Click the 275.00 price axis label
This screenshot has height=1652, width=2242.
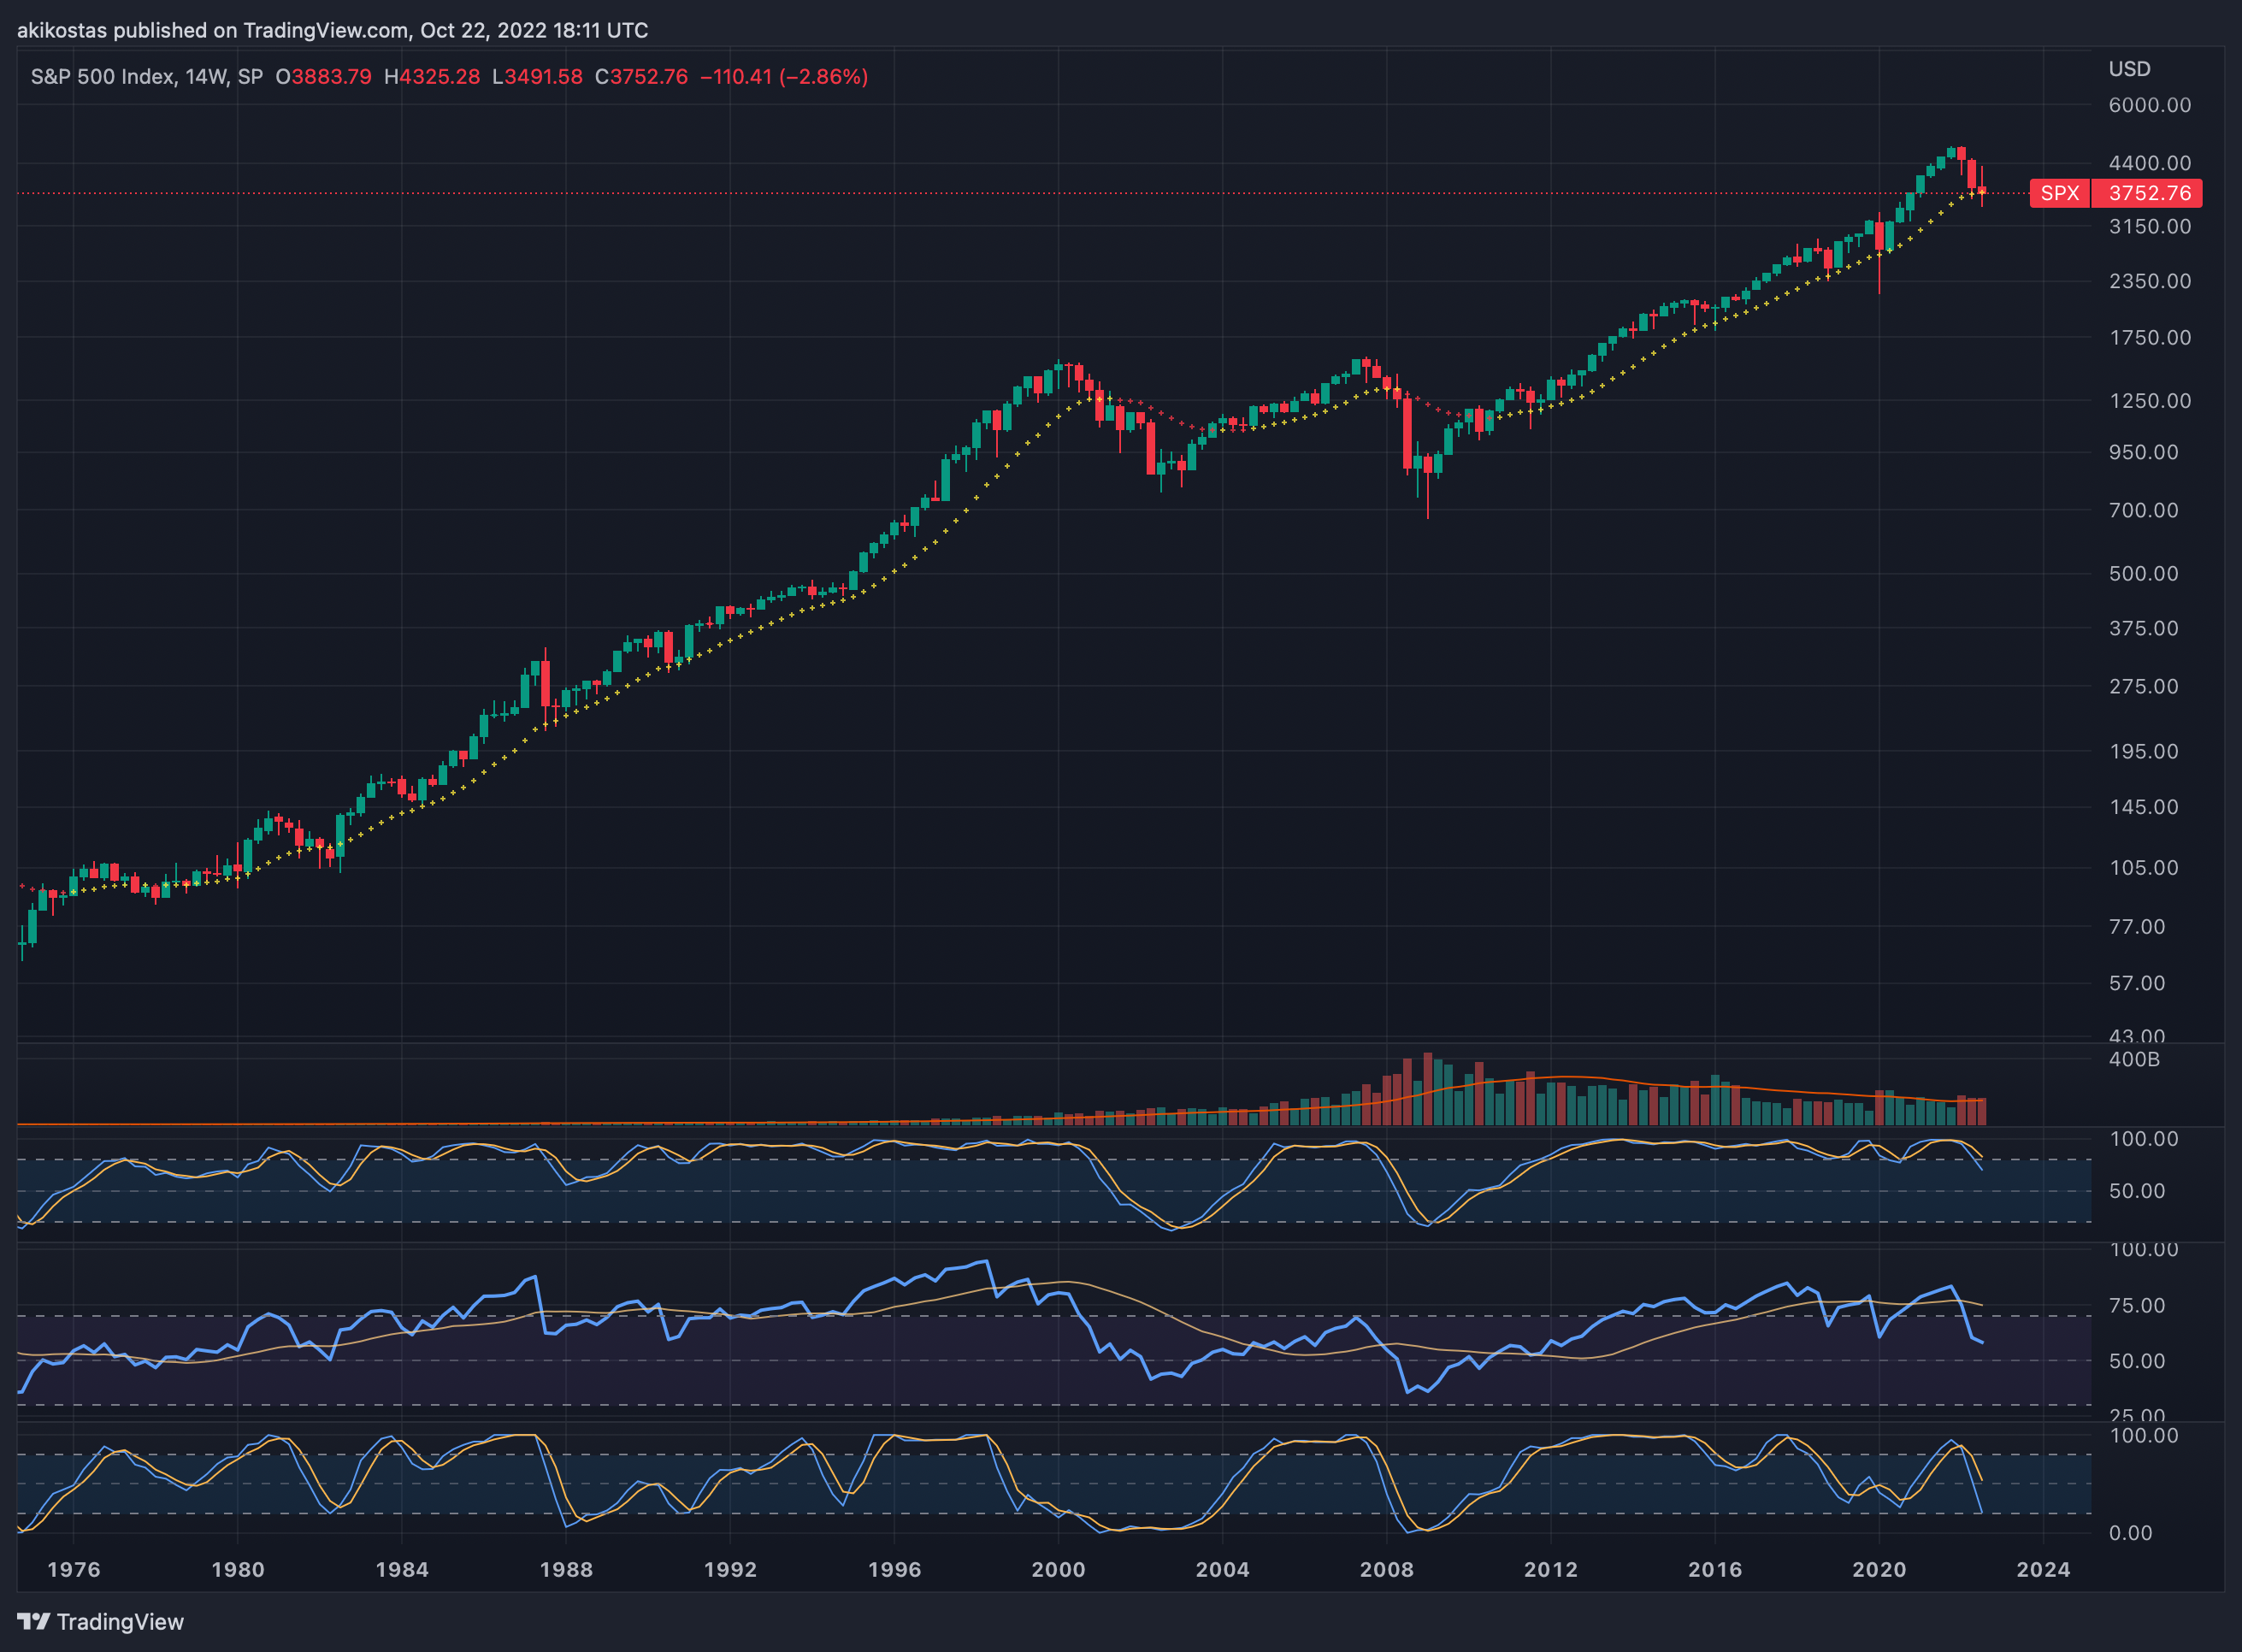pos(2143,687)
